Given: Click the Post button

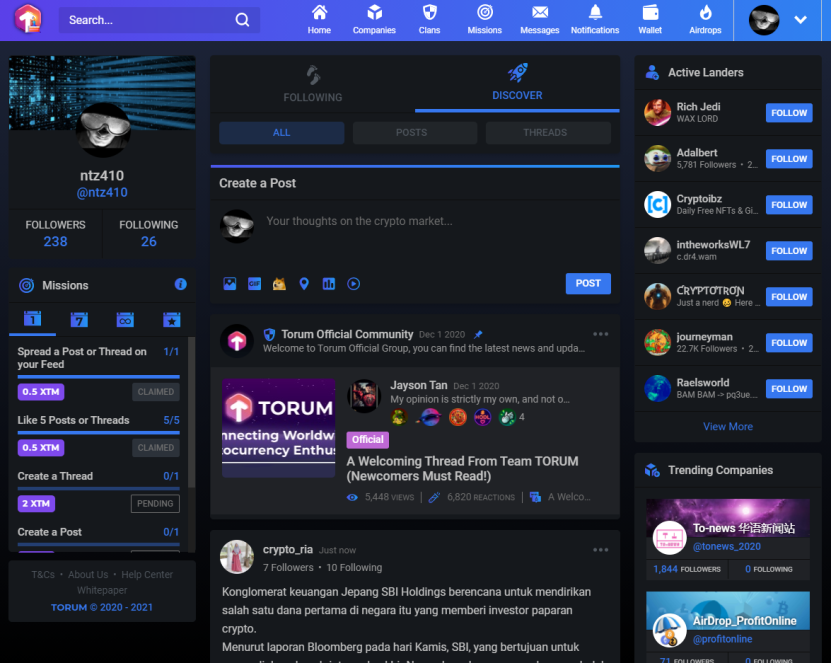Looking at the screenshot, I should (588, 284).
